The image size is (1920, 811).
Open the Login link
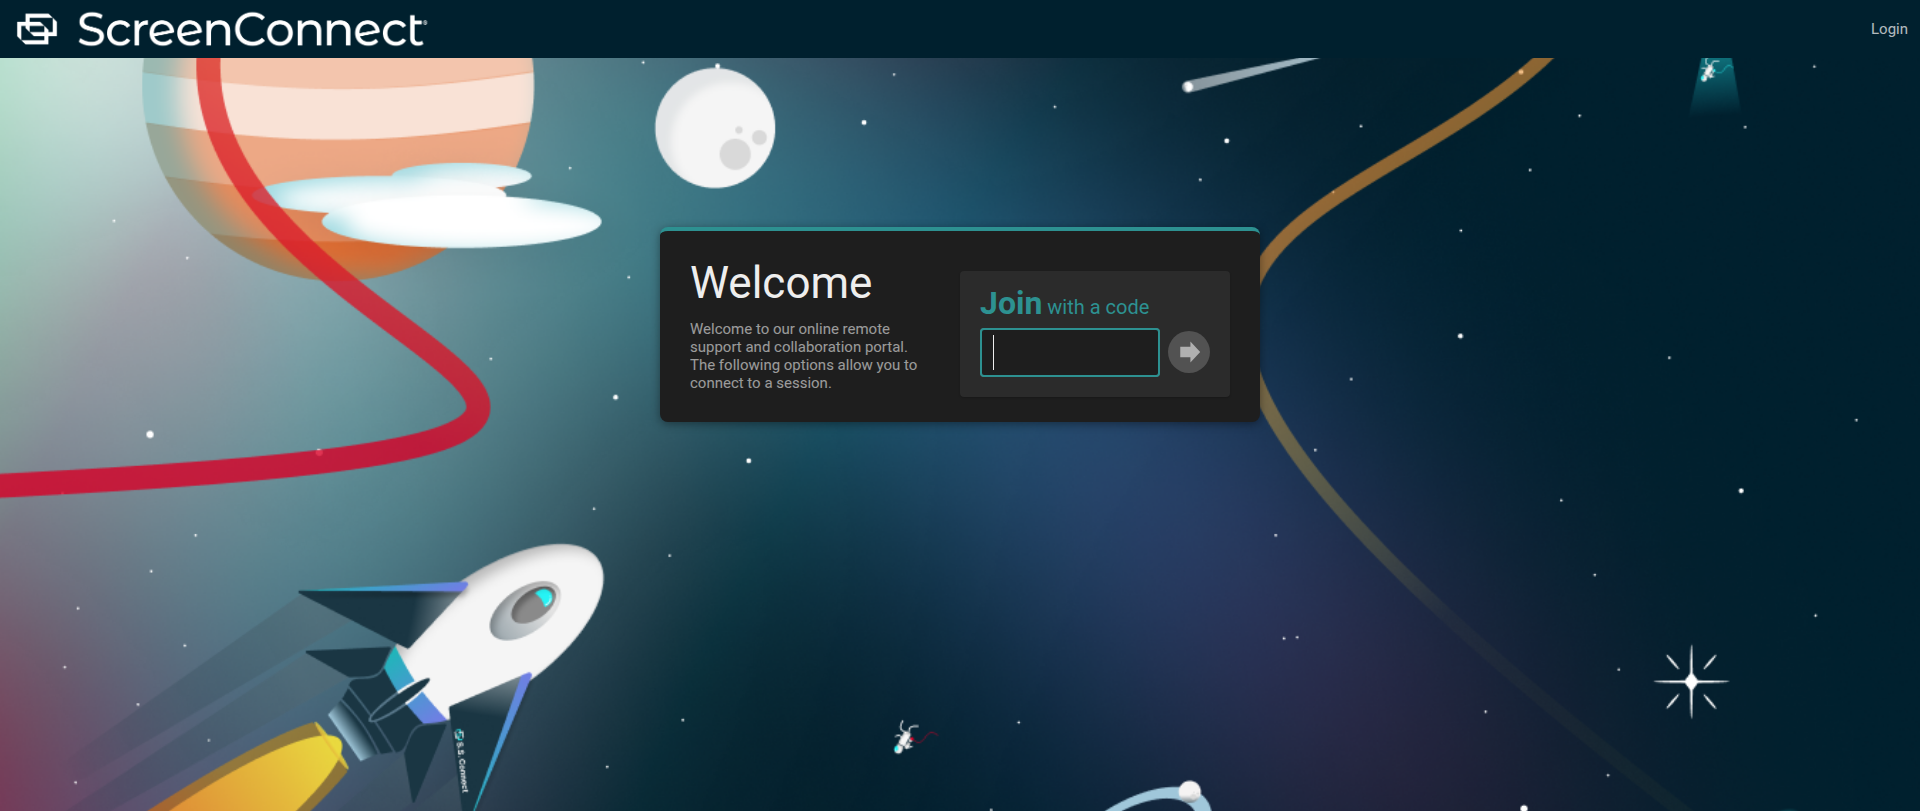pos(1888,29)
